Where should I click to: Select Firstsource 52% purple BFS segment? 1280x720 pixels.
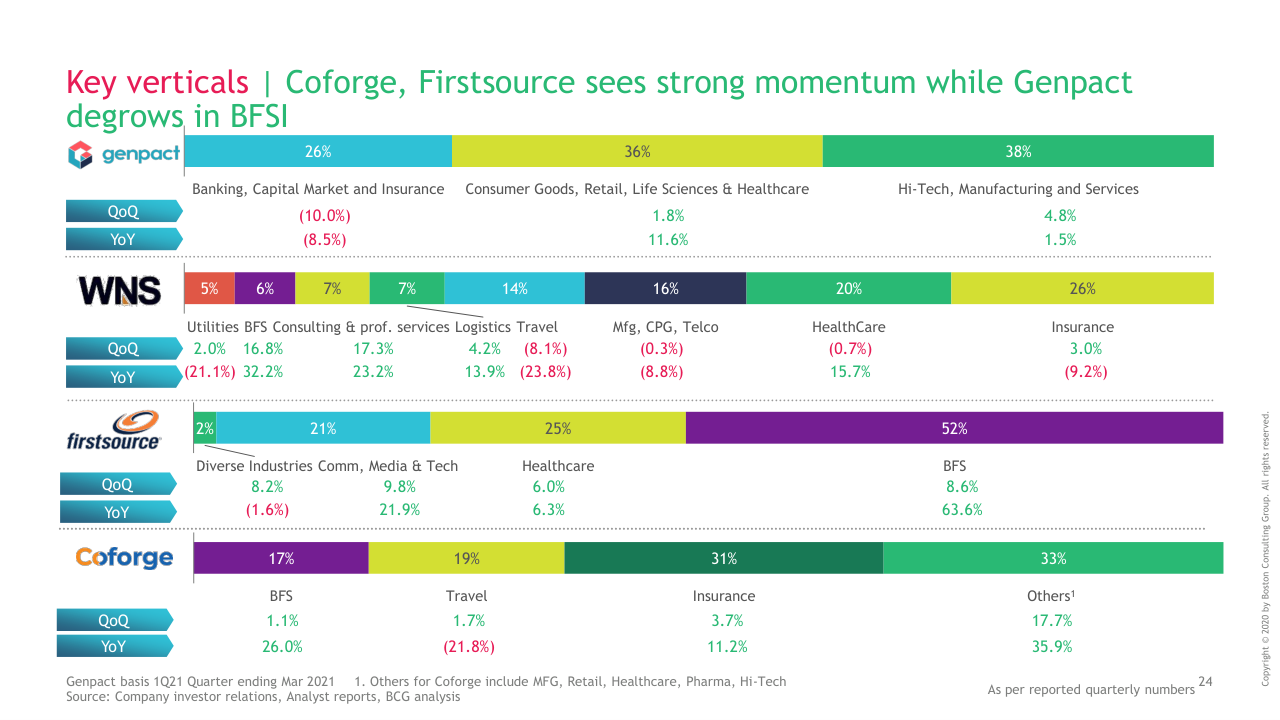click(954, 428)
